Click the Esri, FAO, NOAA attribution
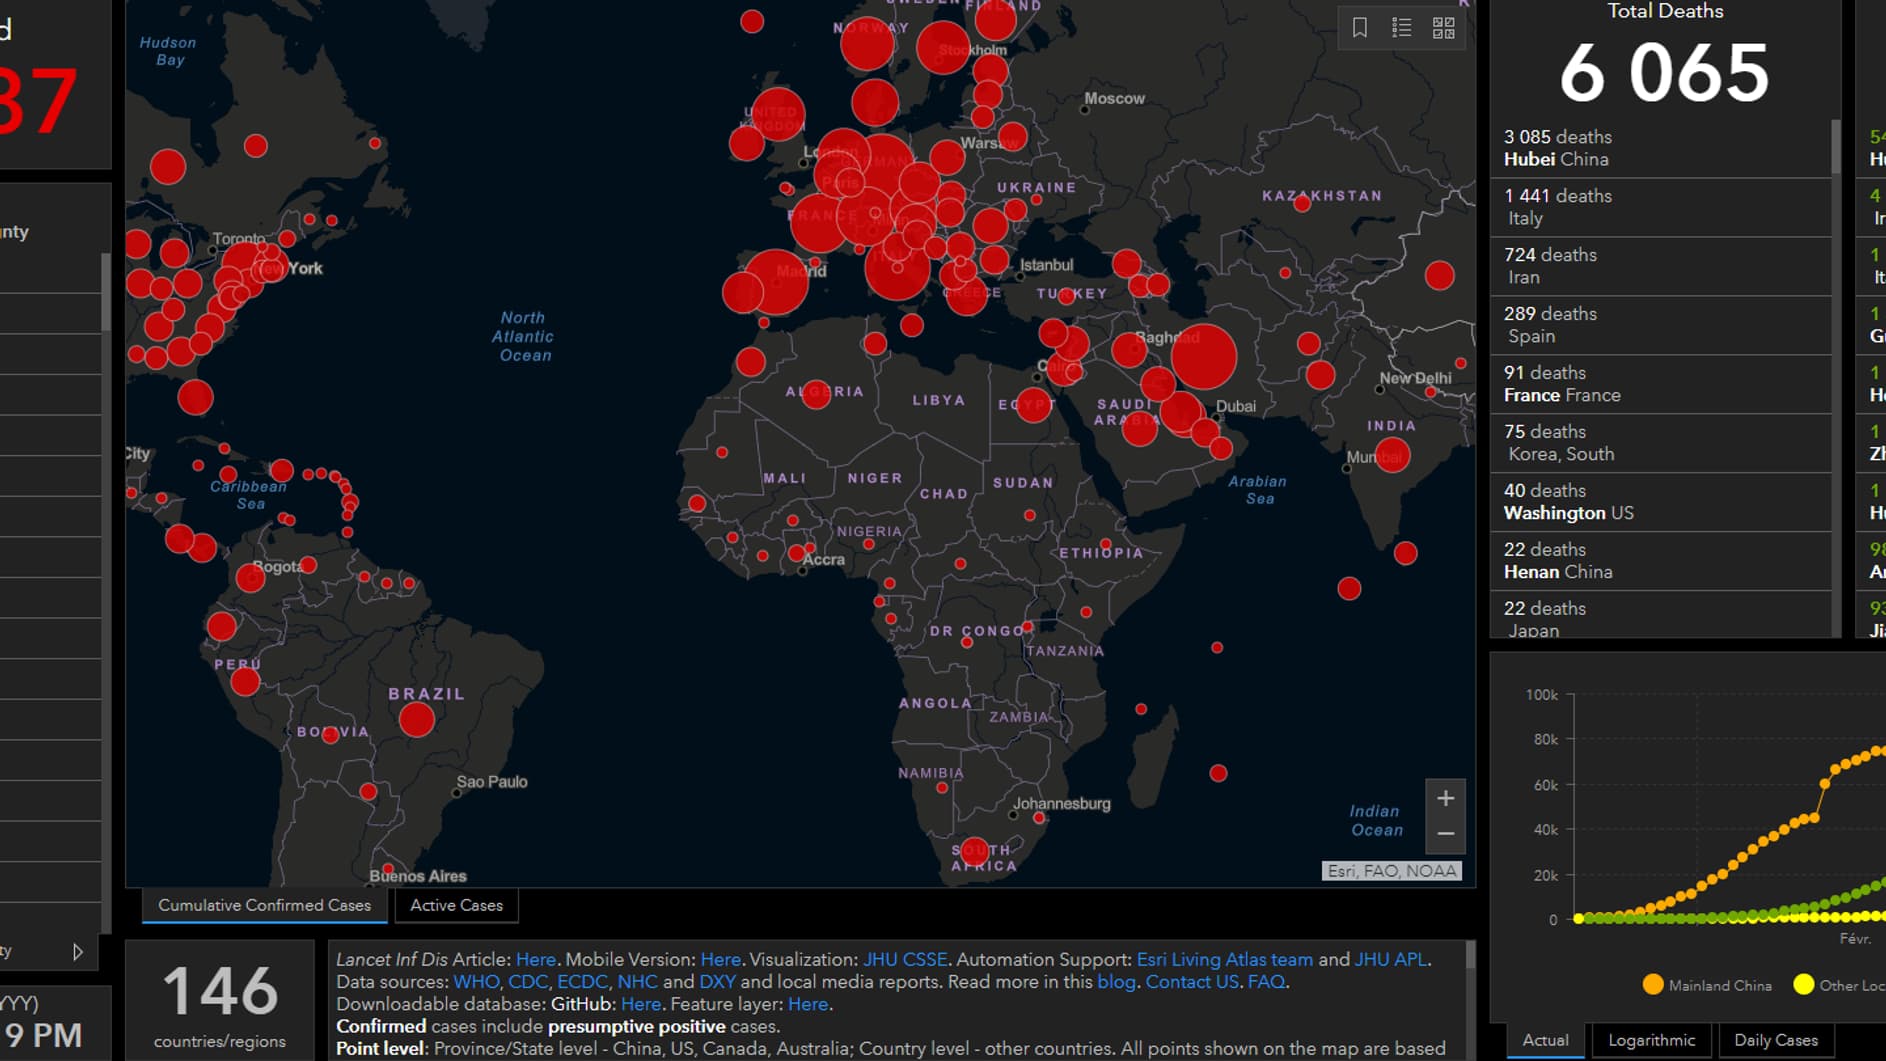Viewport: 1886px width, 1061px height. coord(1391,871)
